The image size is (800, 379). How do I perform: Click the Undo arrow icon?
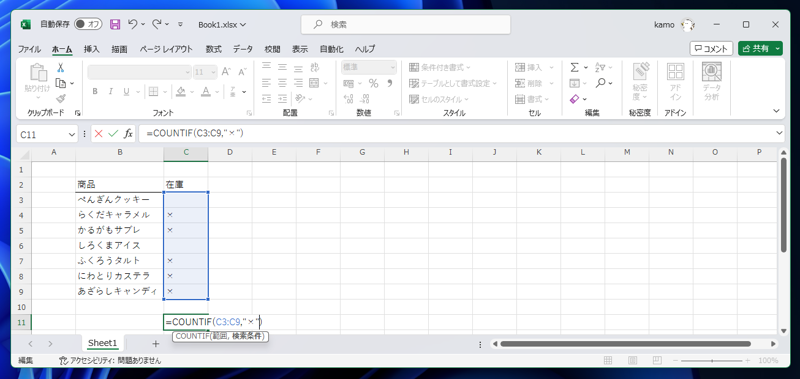[x=133, y=24]
